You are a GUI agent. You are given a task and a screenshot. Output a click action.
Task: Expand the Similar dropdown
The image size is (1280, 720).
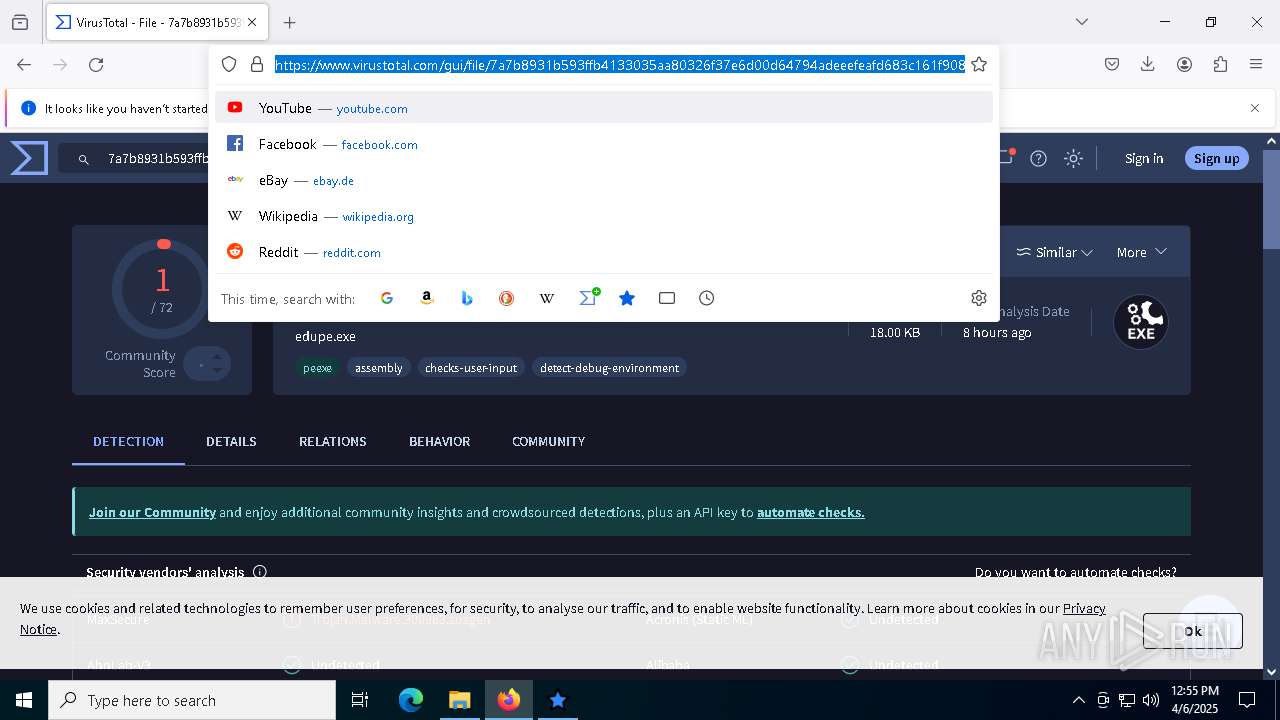coord(1054,252)
